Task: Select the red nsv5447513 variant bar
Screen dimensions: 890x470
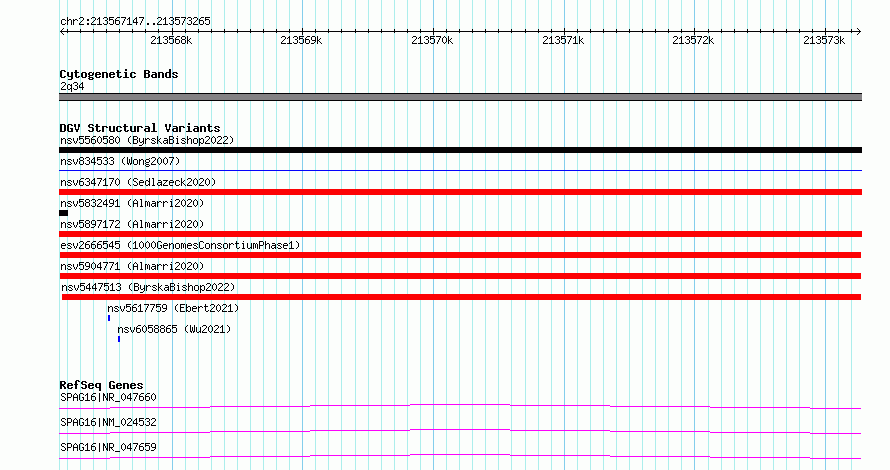Action: point(461,297)
